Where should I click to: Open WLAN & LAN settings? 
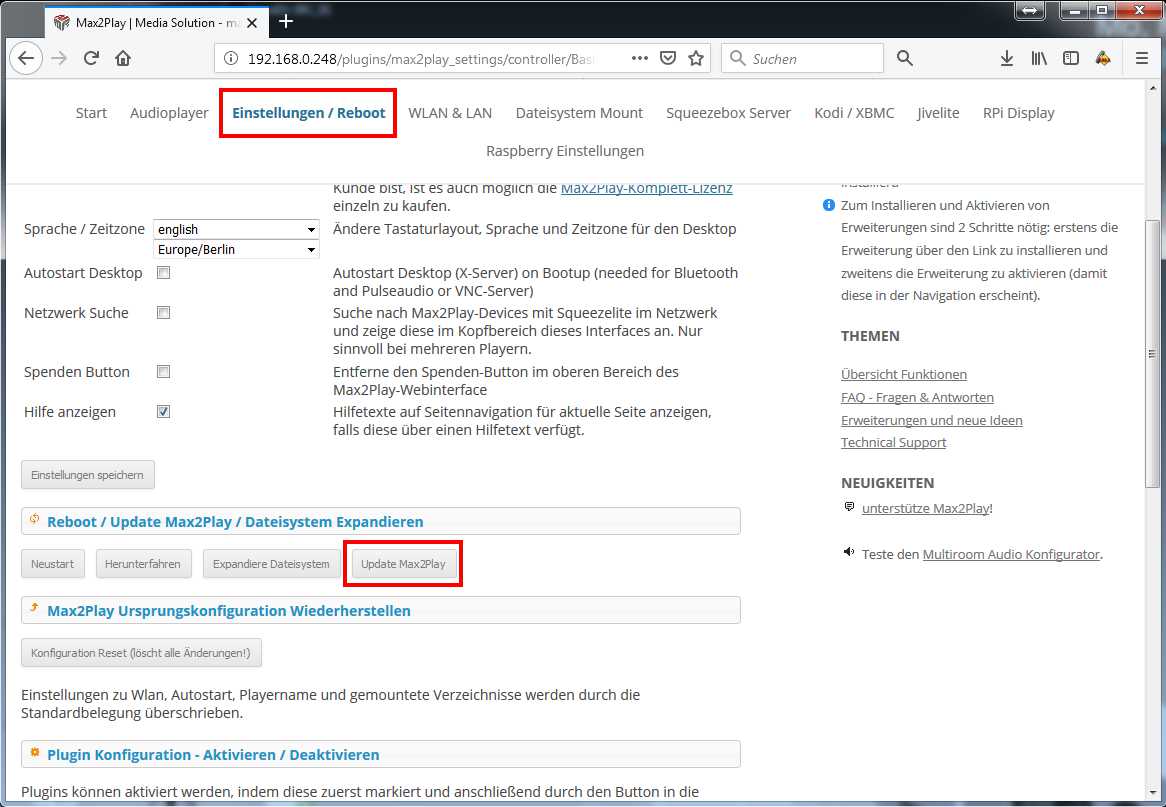tap(450, 113)
